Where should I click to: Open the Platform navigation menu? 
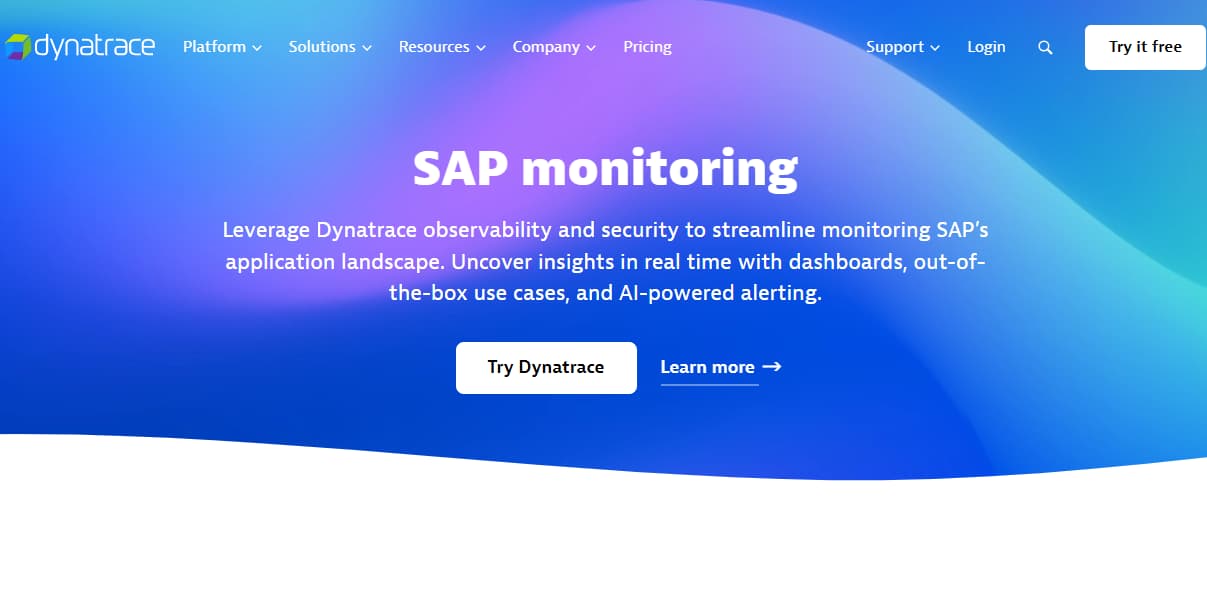point(215,46)
